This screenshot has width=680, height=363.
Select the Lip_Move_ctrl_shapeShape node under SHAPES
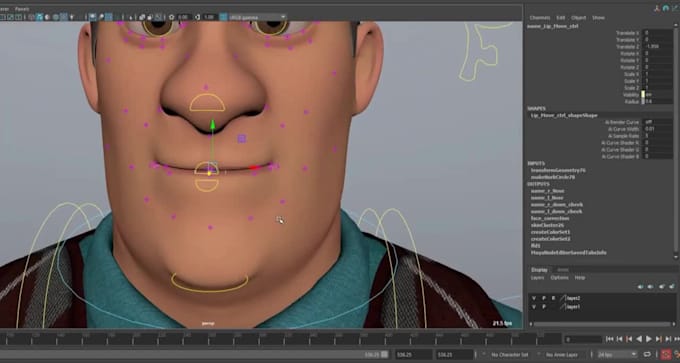pos(564,115)
